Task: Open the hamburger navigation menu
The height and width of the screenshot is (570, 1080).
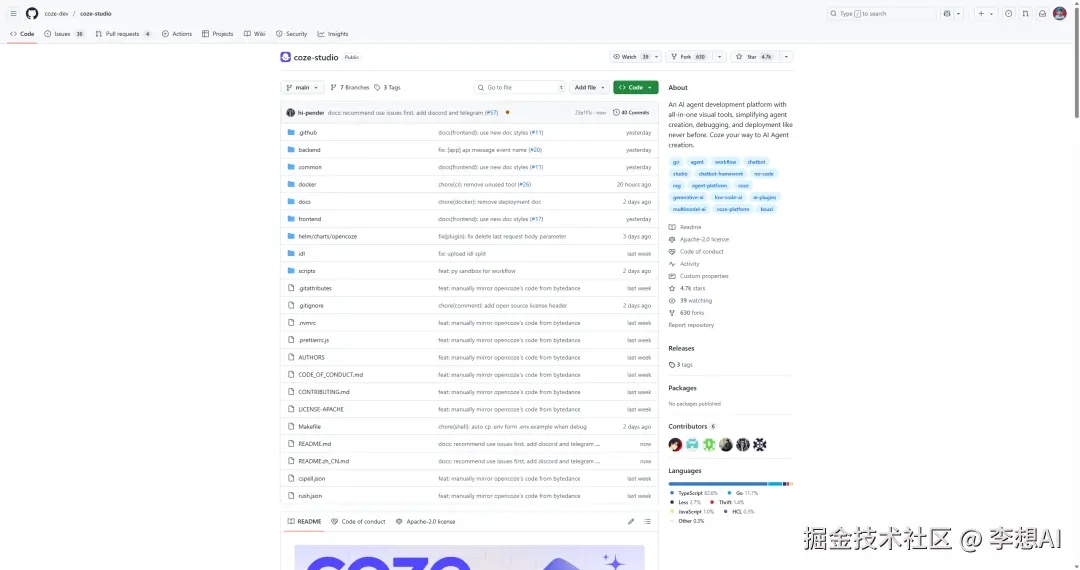Action: [13, 14]
